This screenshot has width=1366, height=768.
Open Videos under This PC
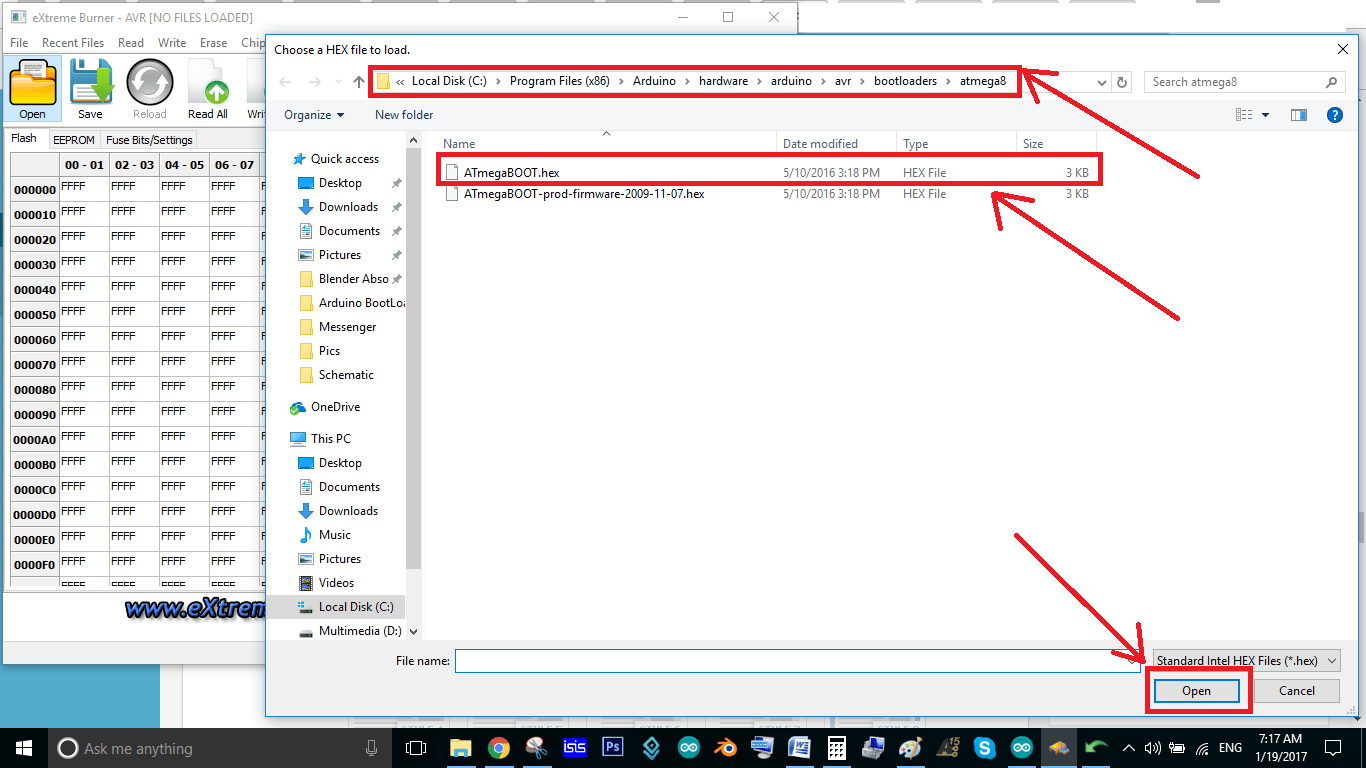click(x=336, y=583)
